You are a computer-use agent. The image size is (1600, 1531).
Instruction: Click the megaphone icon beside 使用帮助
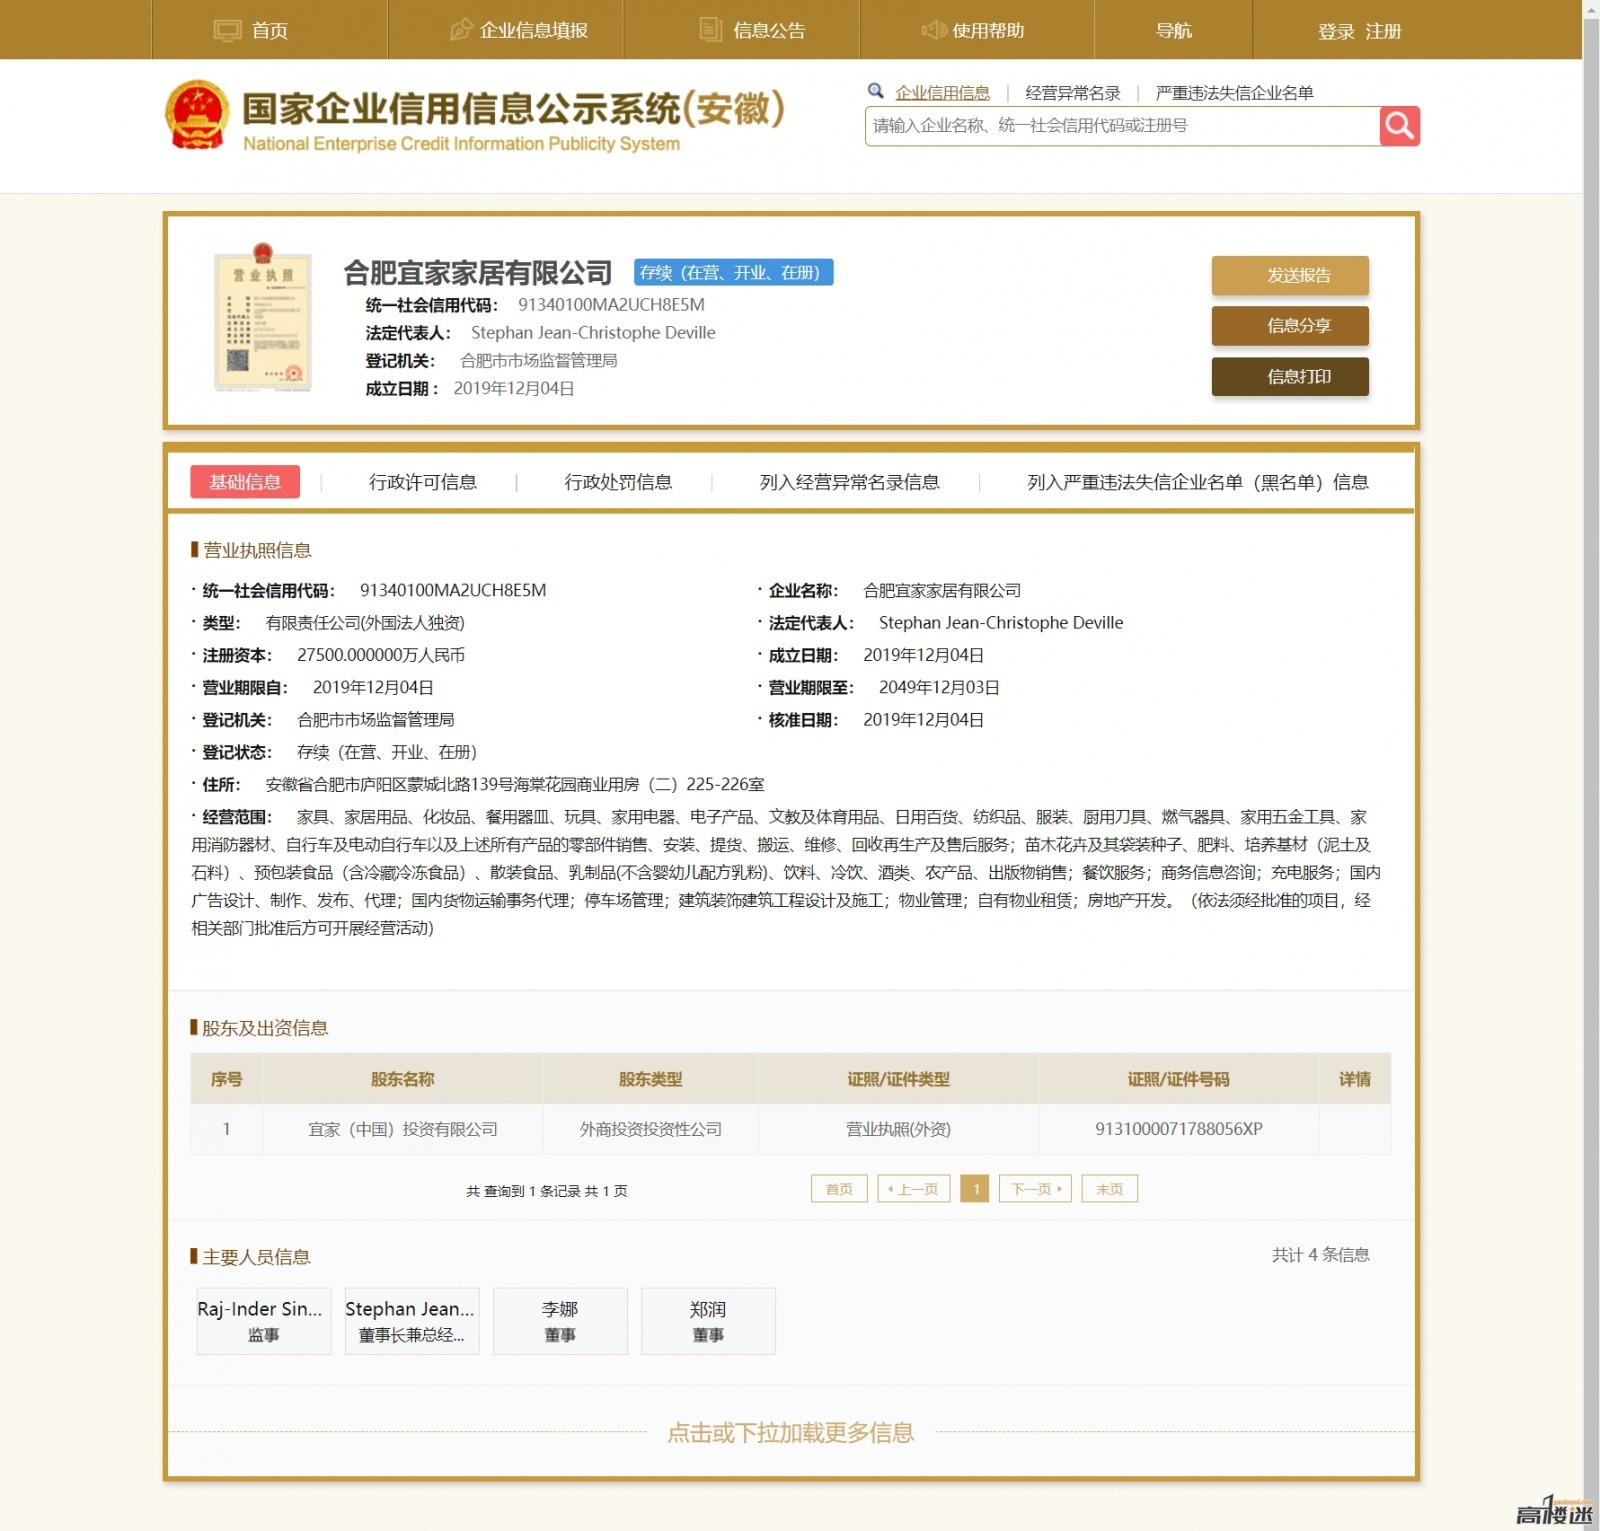point(933,30)
